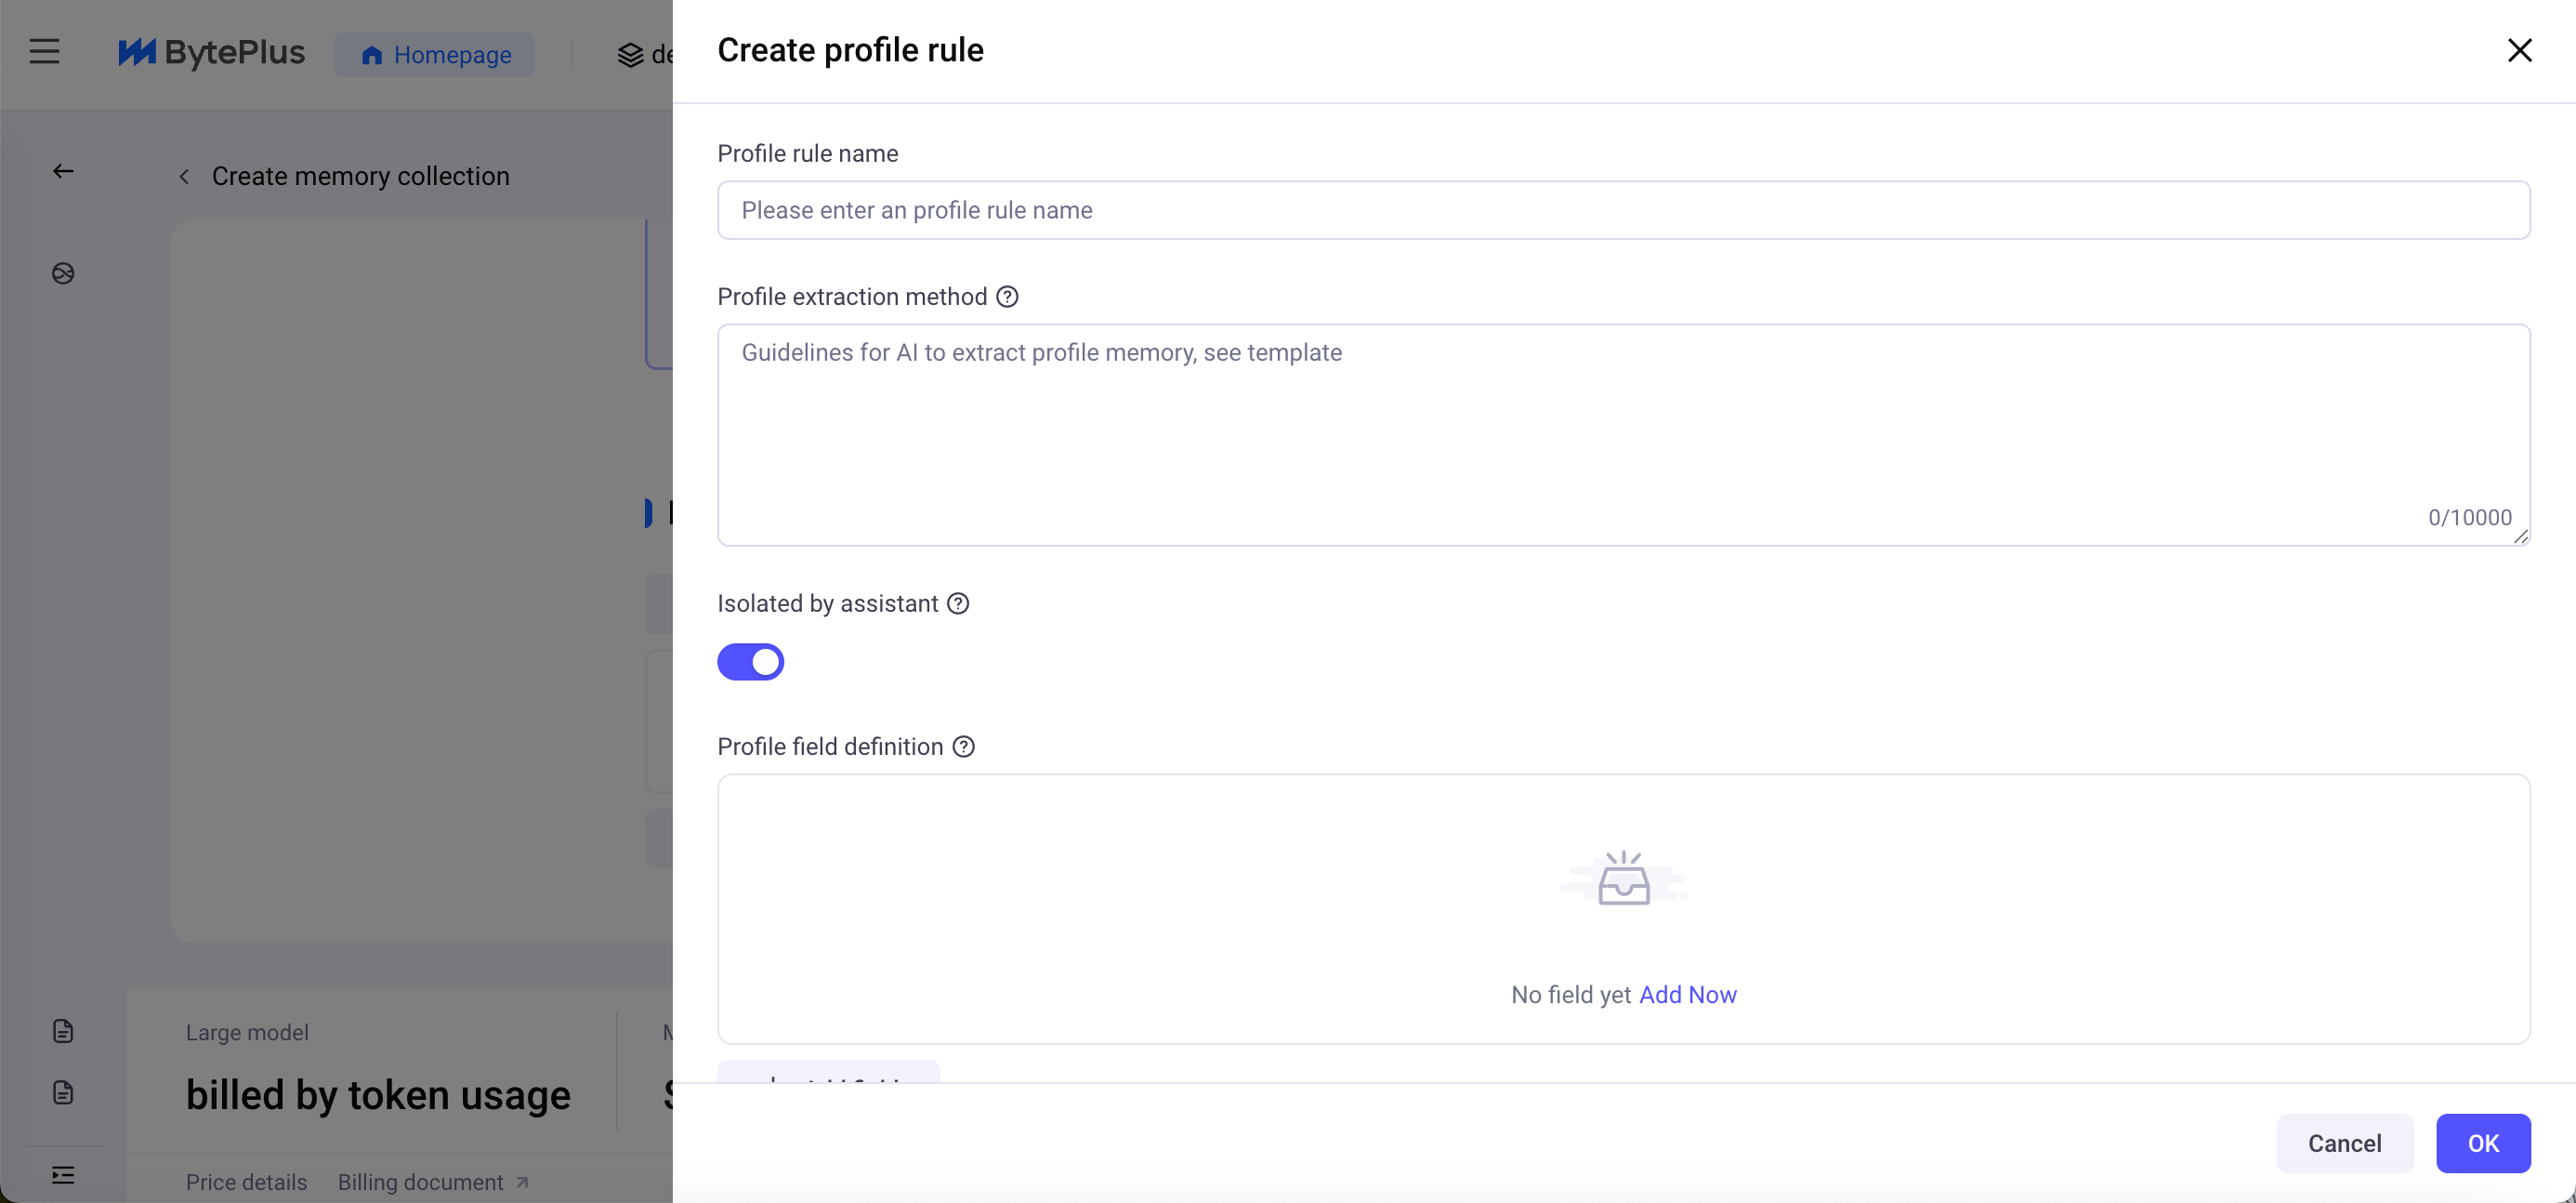Click the Add Now link
The height and width of the screenshot is (1203, 2576).
[1687, 995]
